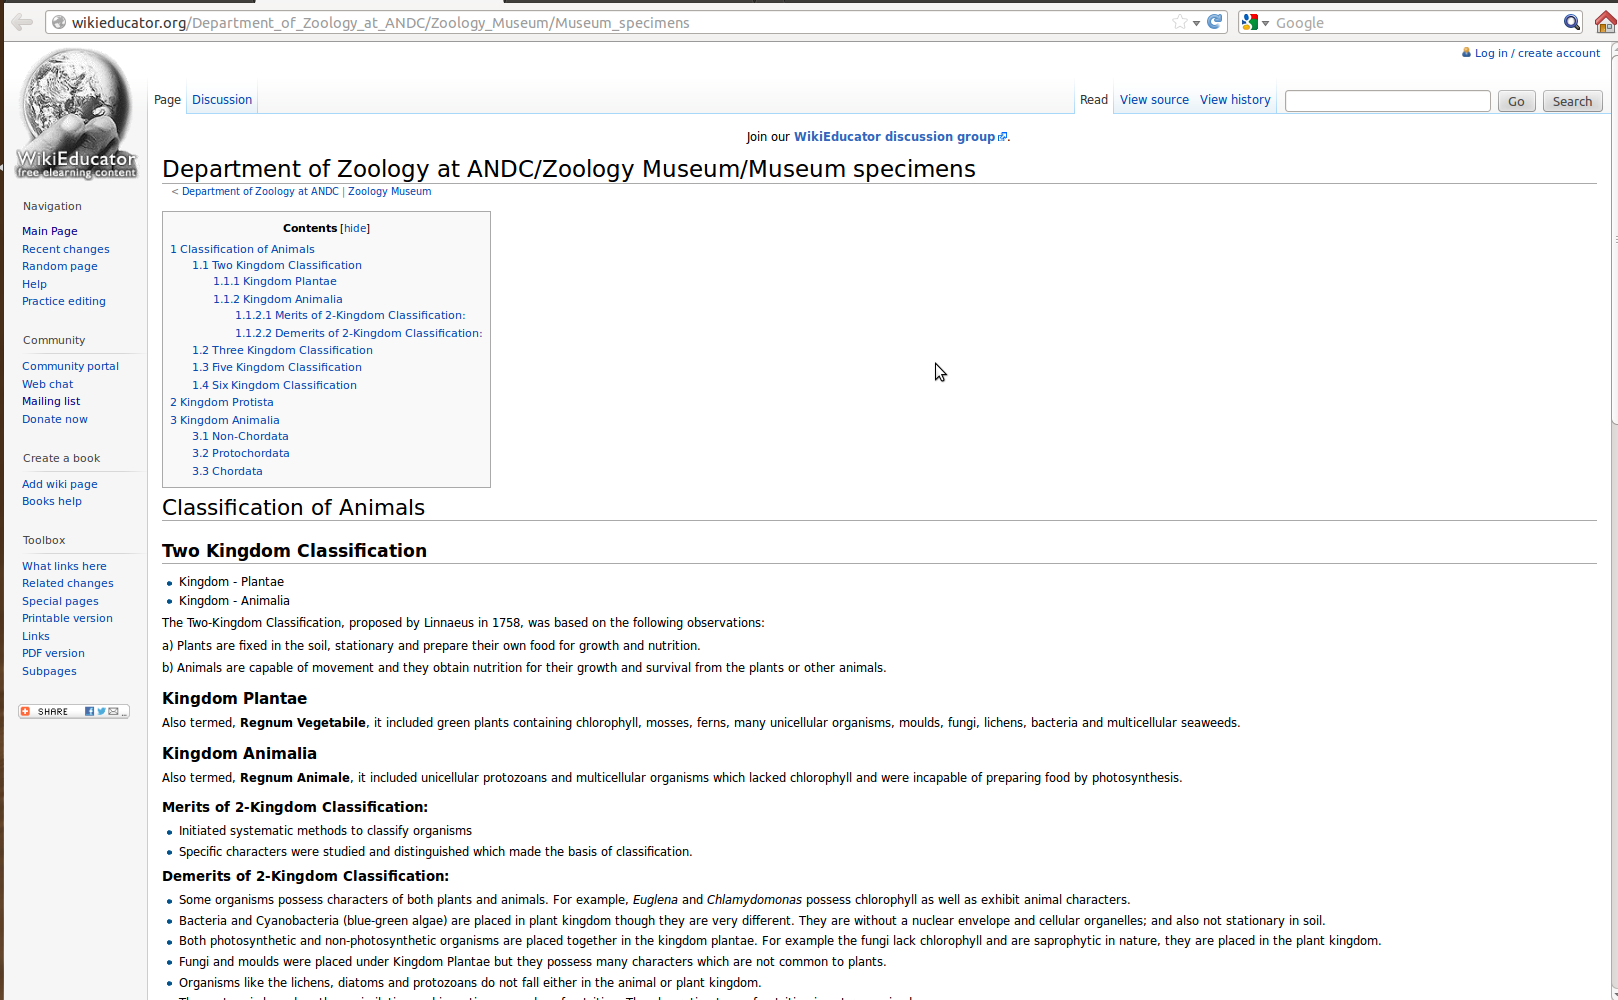The height and width of the screenshot is (1000, 1618).
Task: Open Random page link
Action: coord(60,266)
